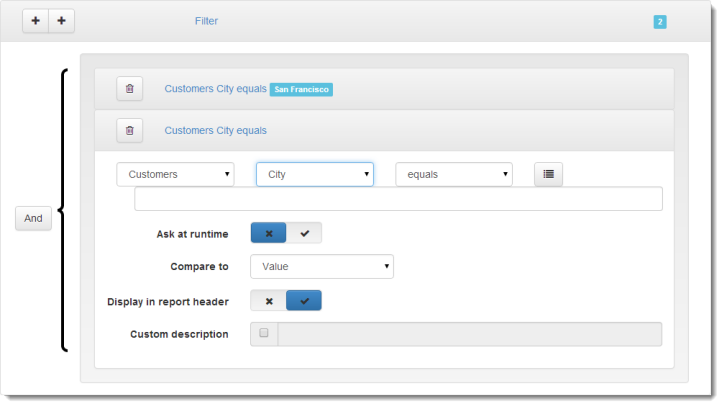This screenshot has height=406, width=722.
Task: Click the blue filter count badge
Action: click(x=660, y=21)
